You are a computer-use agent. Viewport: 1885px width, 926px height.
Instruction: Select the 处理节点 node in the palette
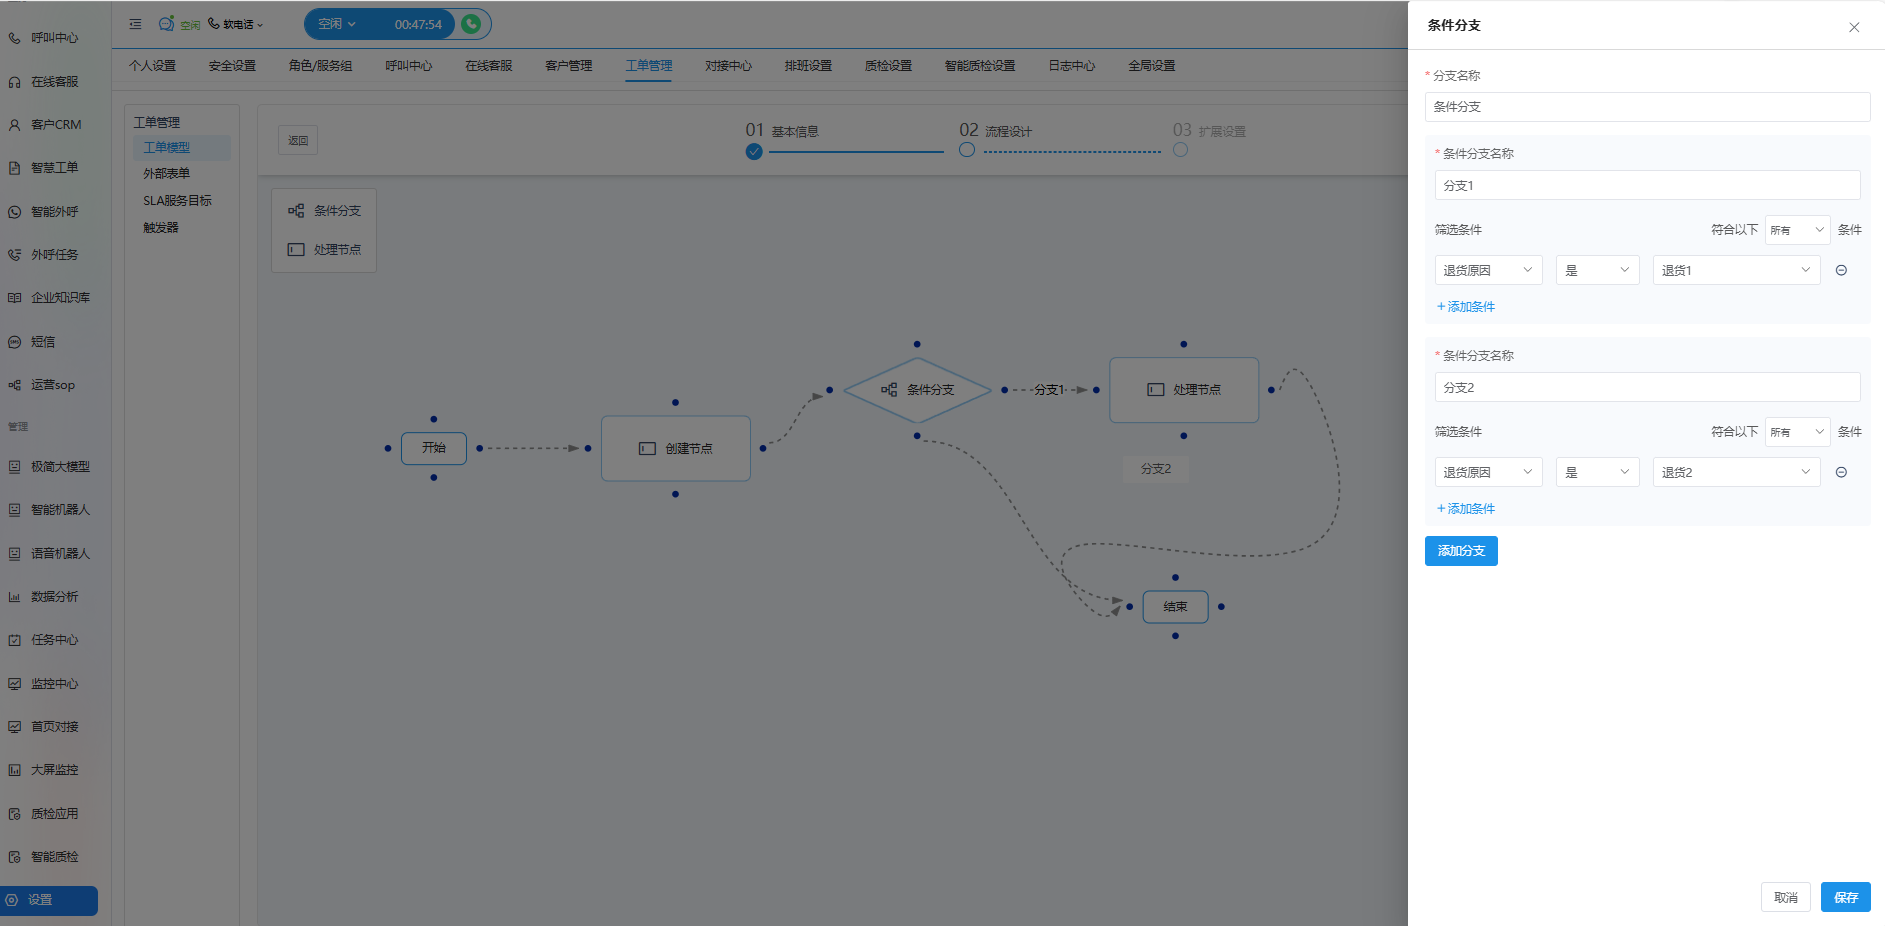pos(325,250)
